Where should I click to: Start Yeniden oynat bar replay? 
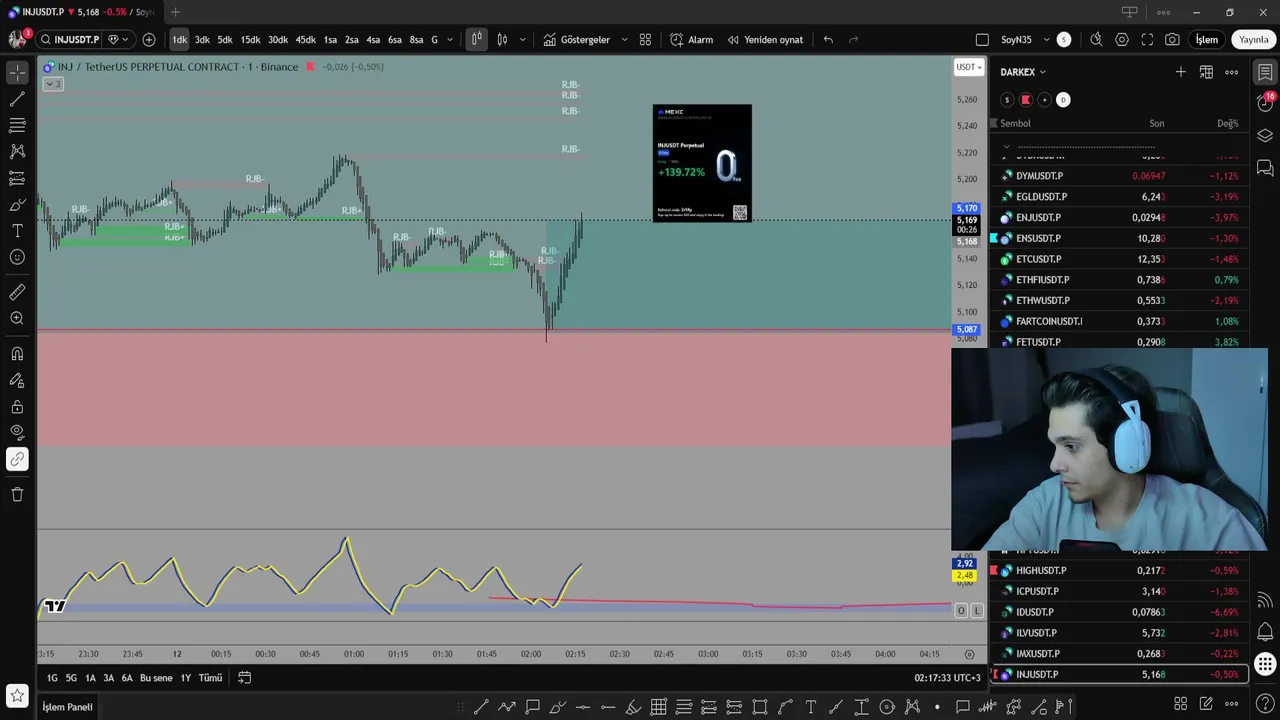[x=766, y=40]
